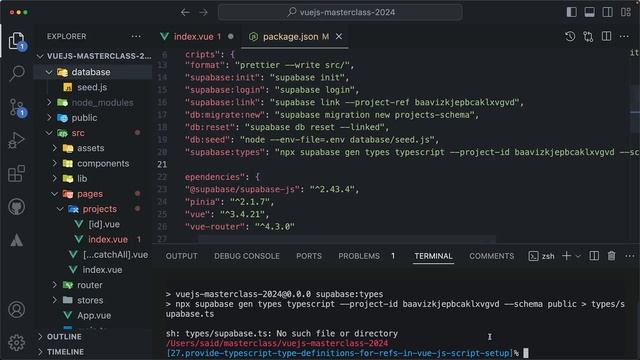Place cursor on empty line 21
640x360 pixels.
pos(392,164)
